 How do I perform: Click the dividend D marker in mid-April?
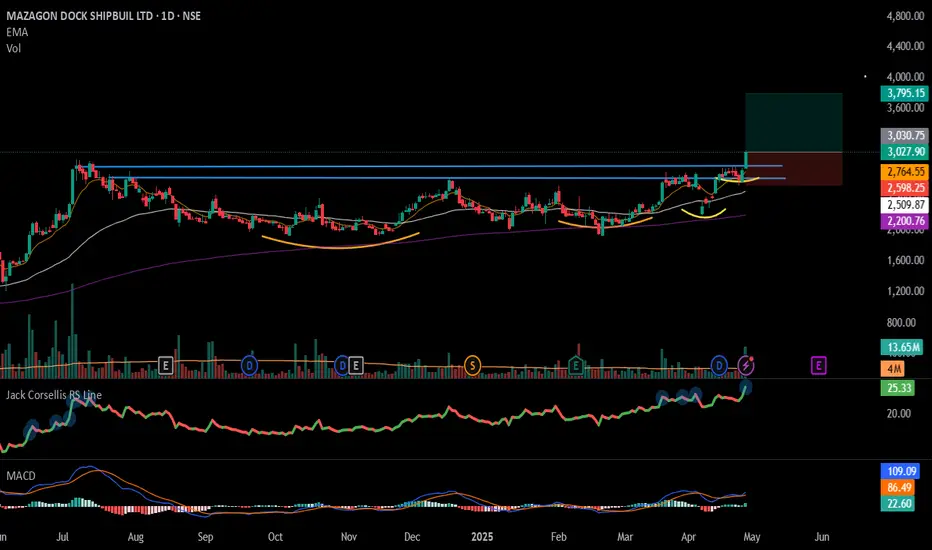[719, 365]
